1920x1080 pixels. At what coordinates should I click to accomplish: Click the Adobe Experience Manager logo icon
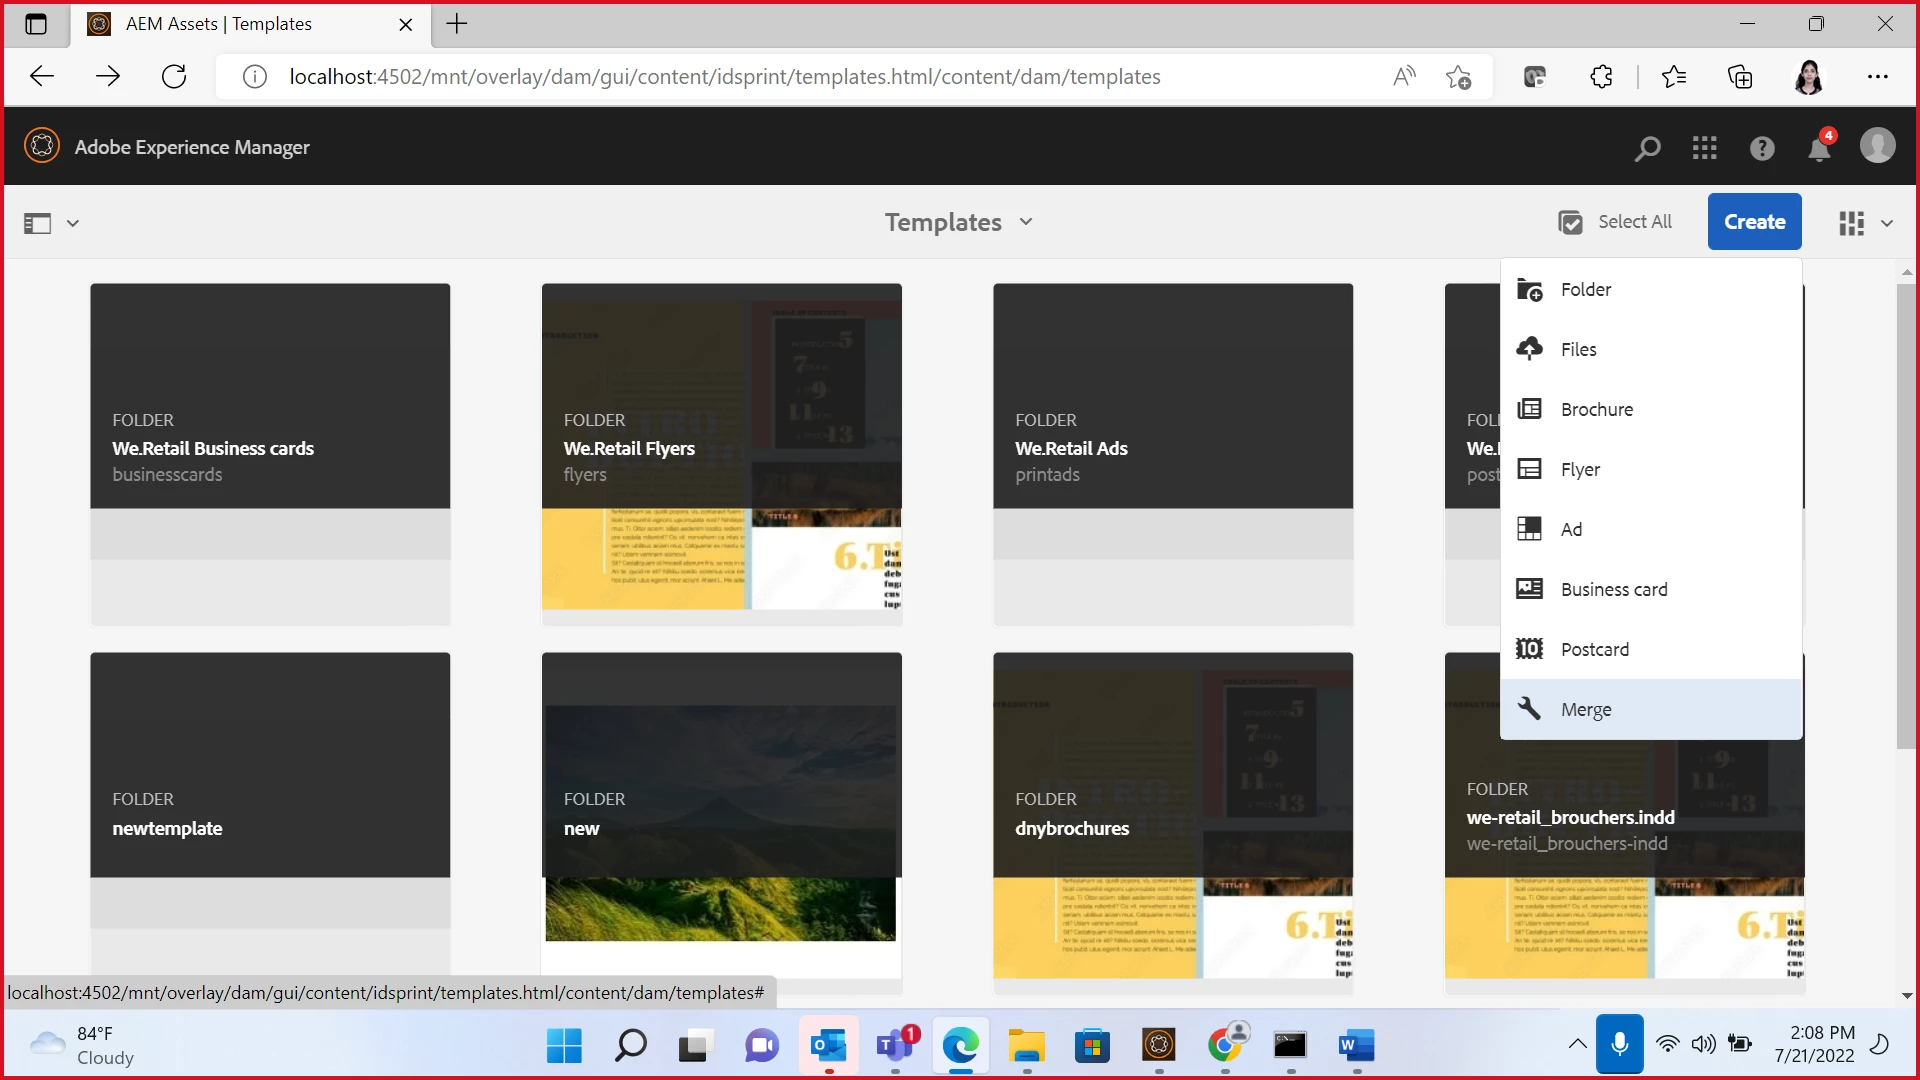point(42,146)
